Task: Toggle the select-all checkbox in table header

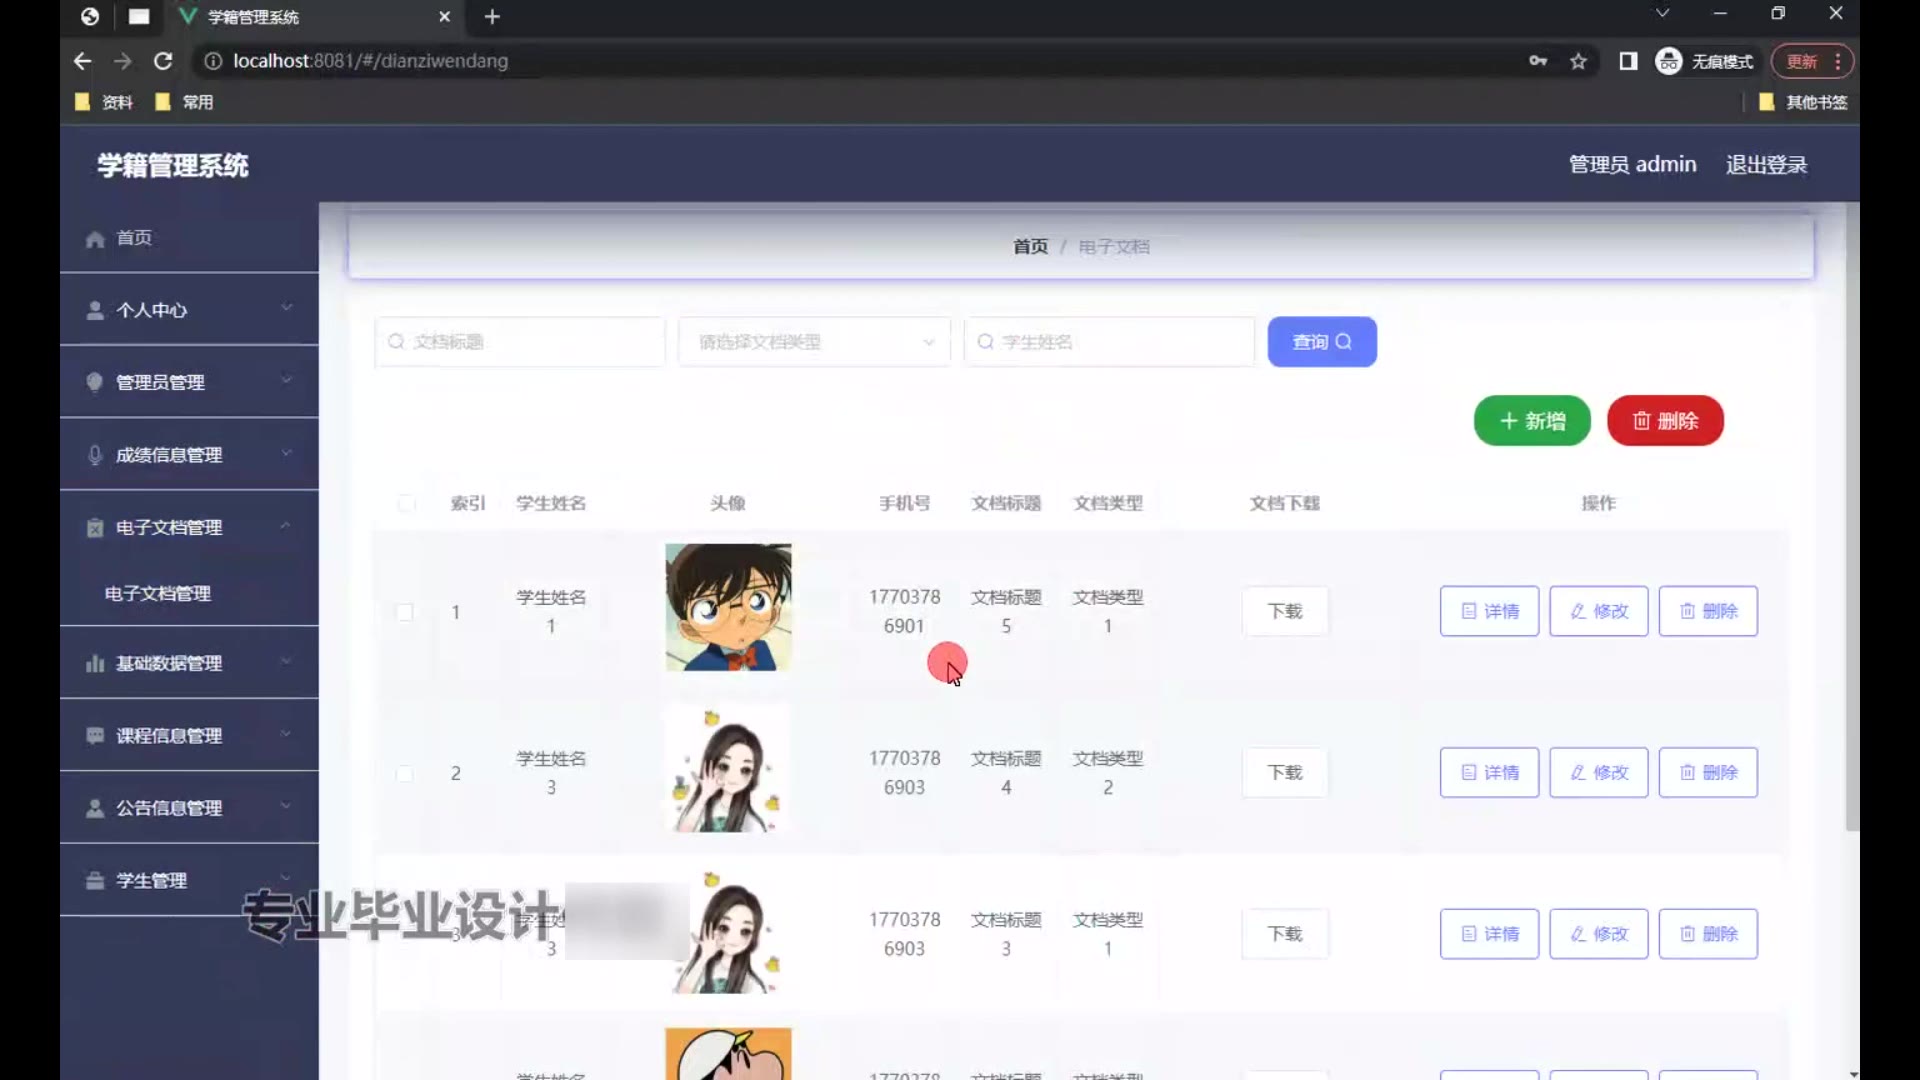Action: point(406,503)
